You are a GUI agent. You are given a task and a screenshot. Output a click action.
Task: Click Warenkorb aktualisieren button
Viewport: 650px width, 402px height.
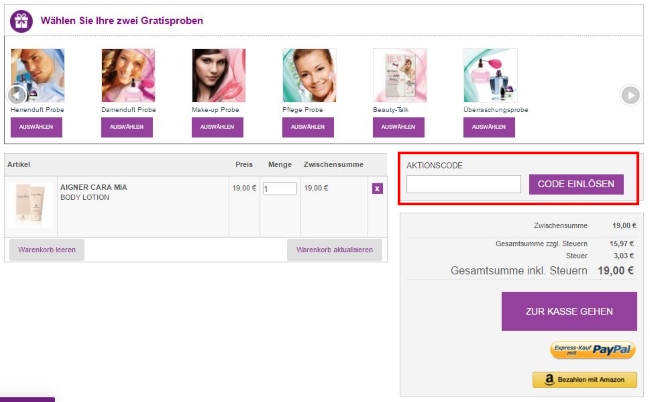335,249
